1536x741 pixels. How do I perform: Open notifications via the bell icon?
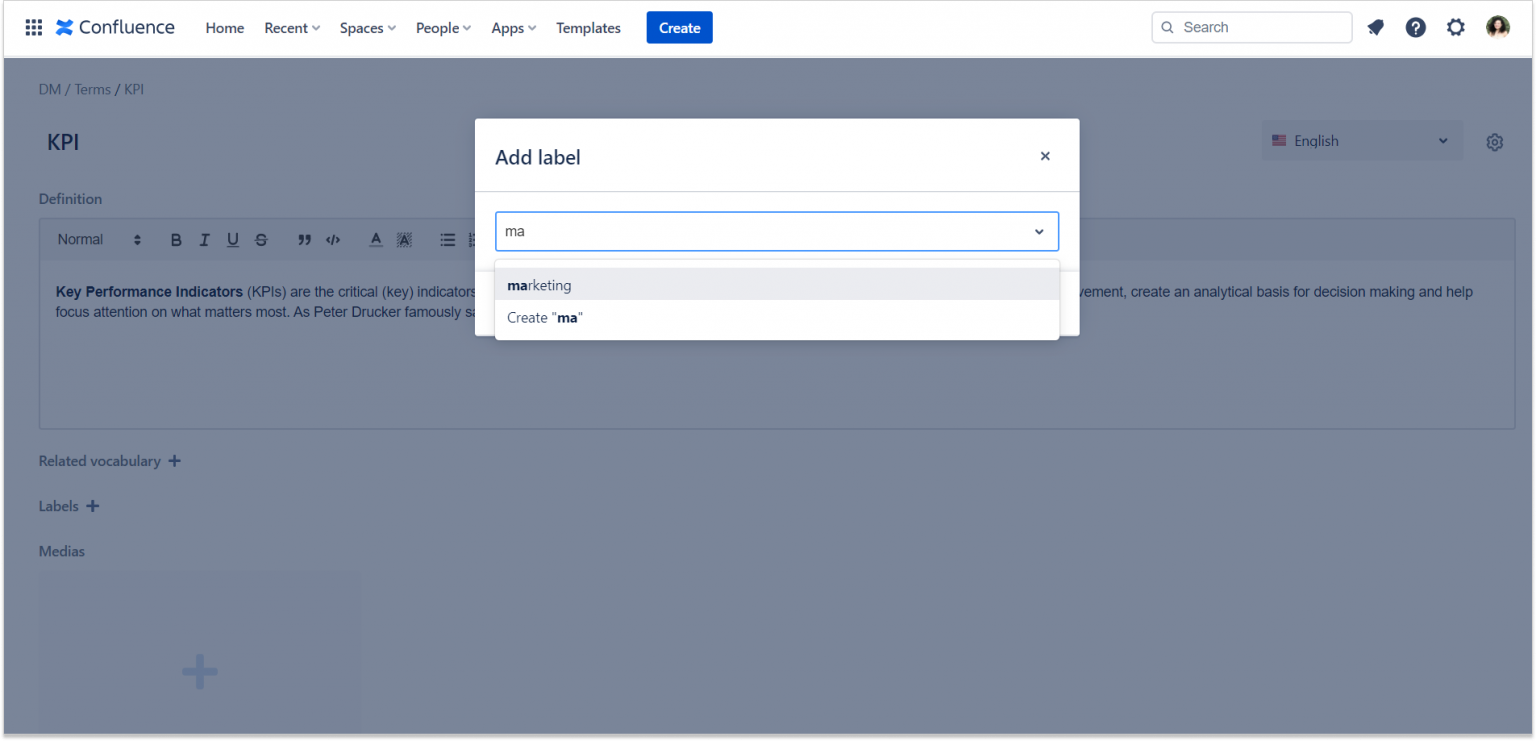(1375, 27)
